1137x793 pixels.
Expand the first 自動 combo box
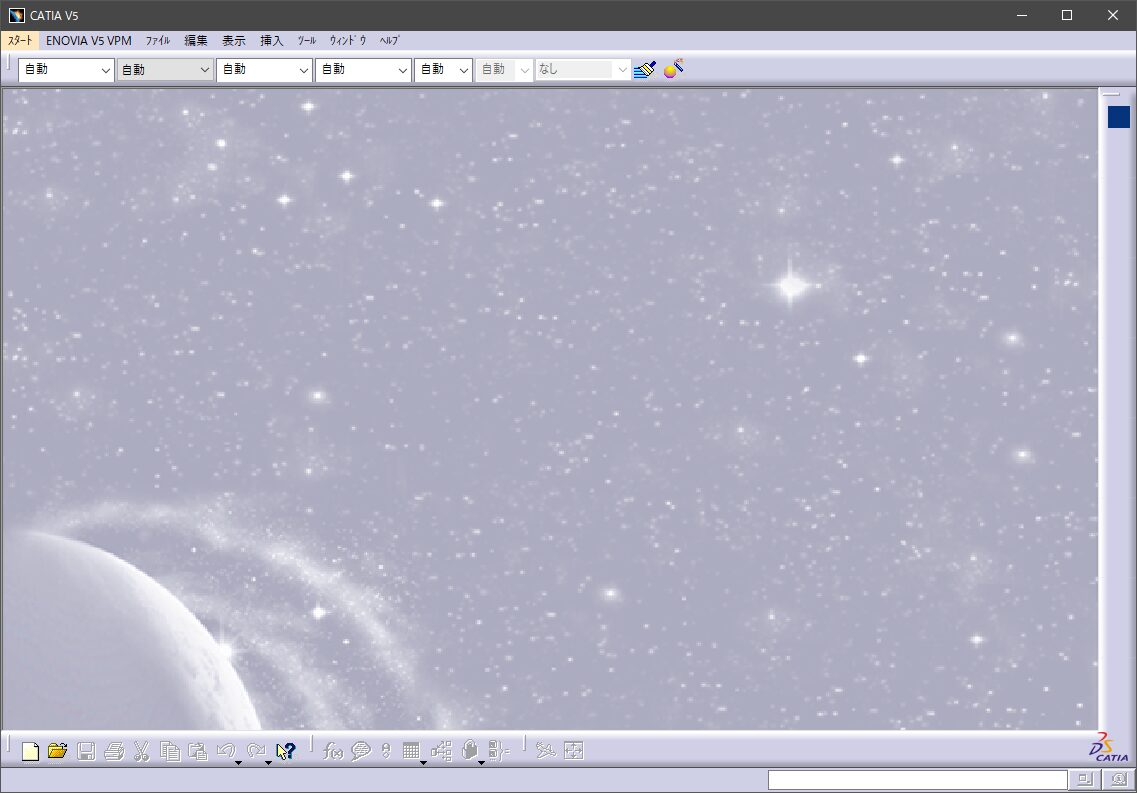click(106, 70)
